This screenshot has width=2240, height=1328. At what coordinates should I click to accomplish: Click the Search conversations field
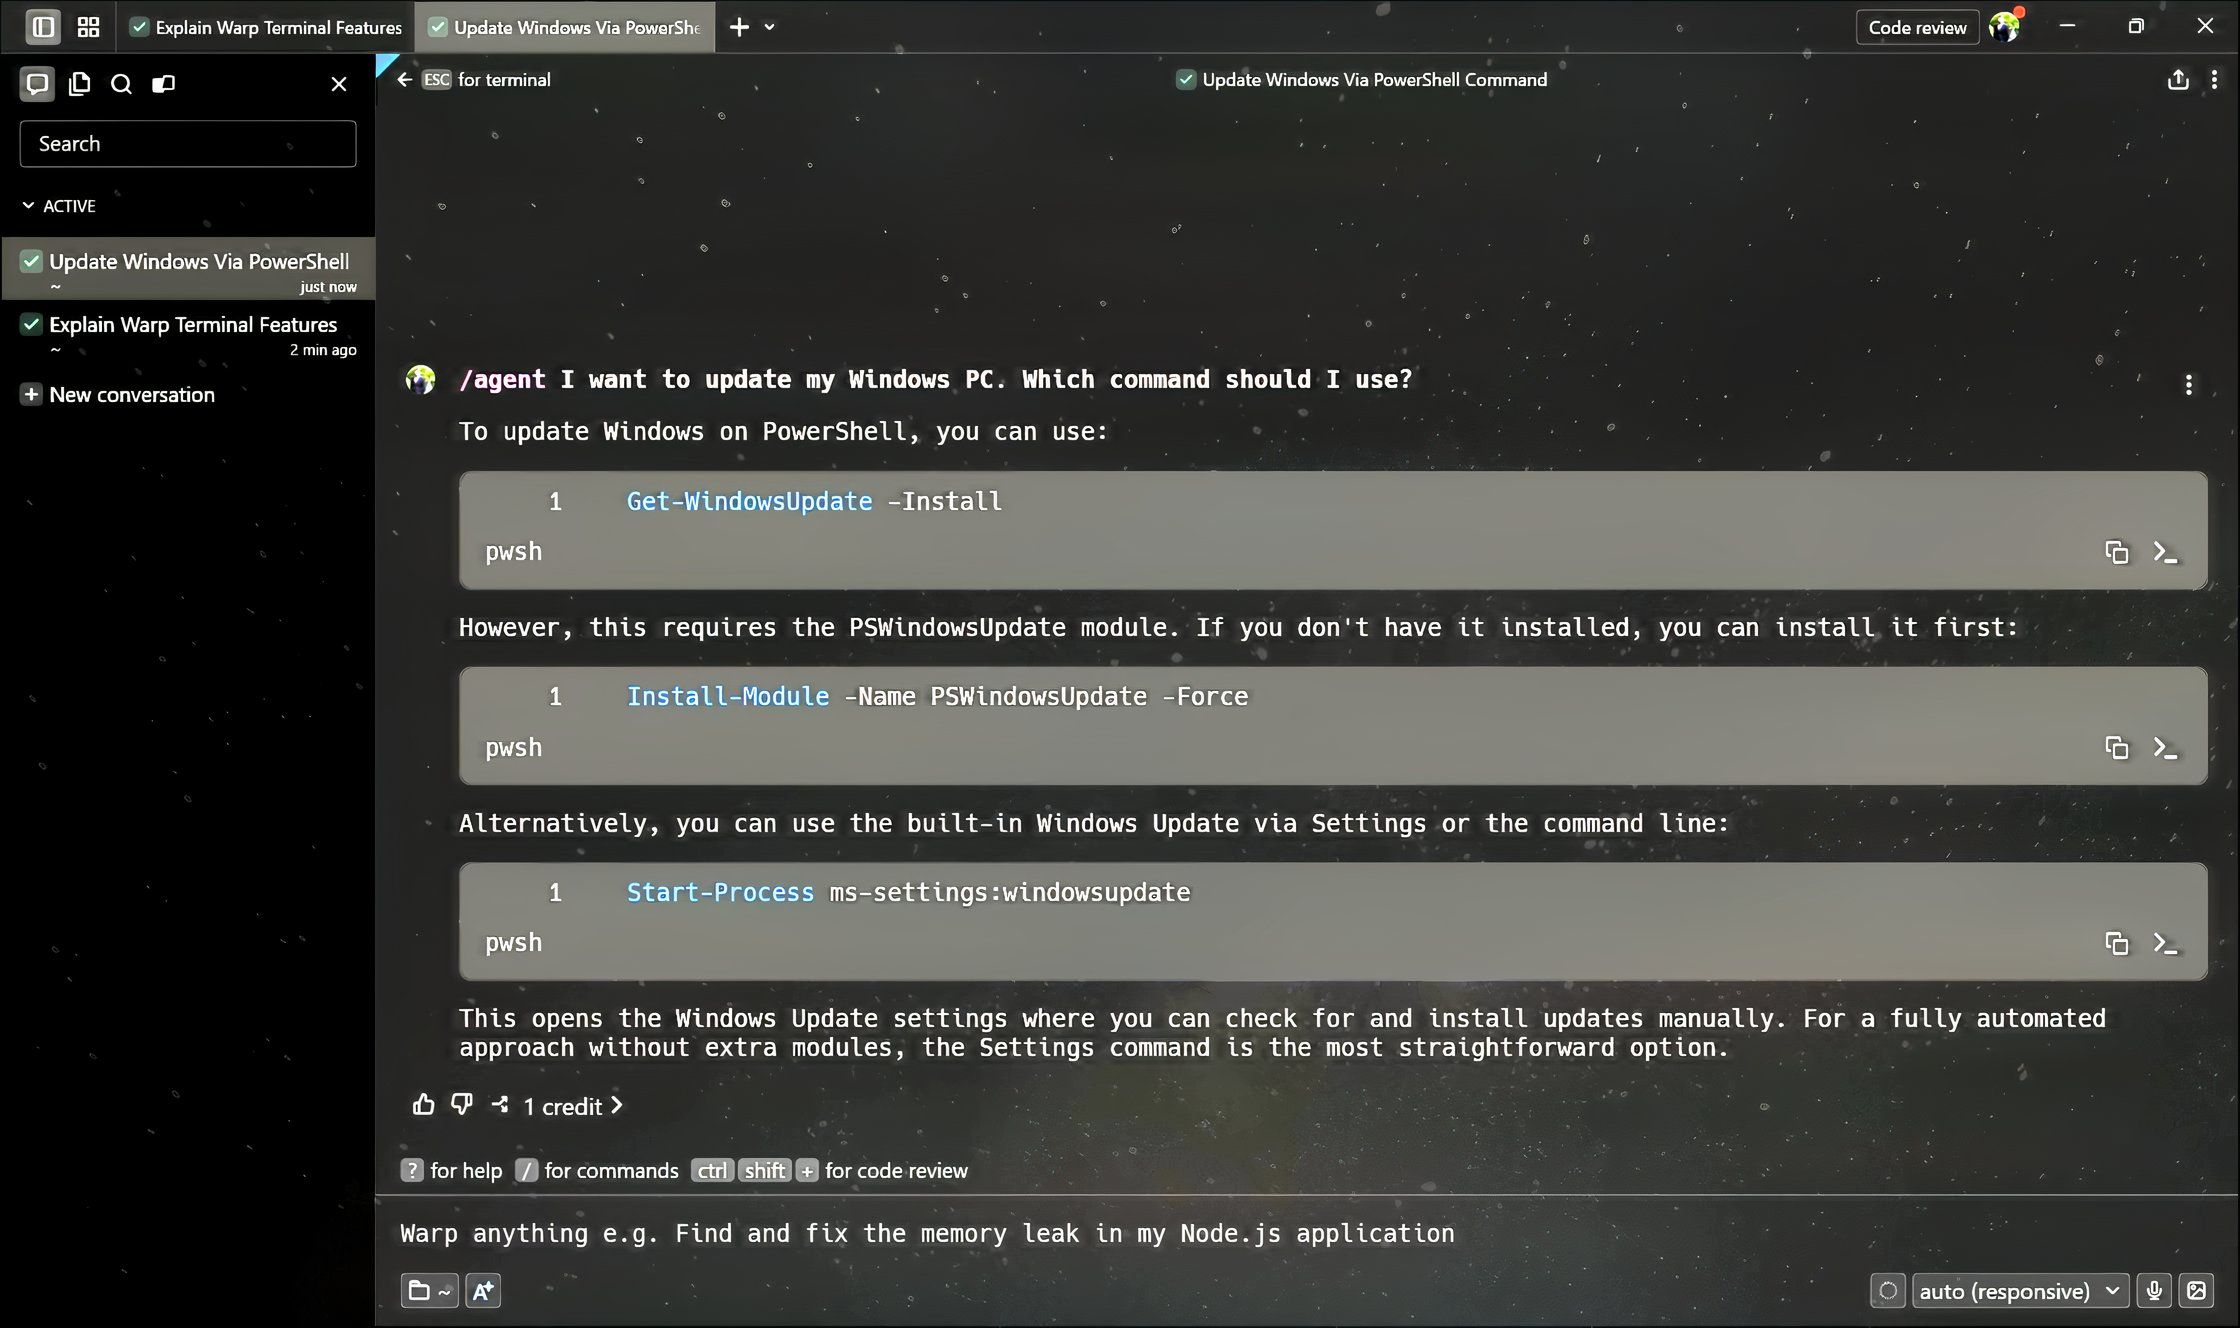(188, 144)
